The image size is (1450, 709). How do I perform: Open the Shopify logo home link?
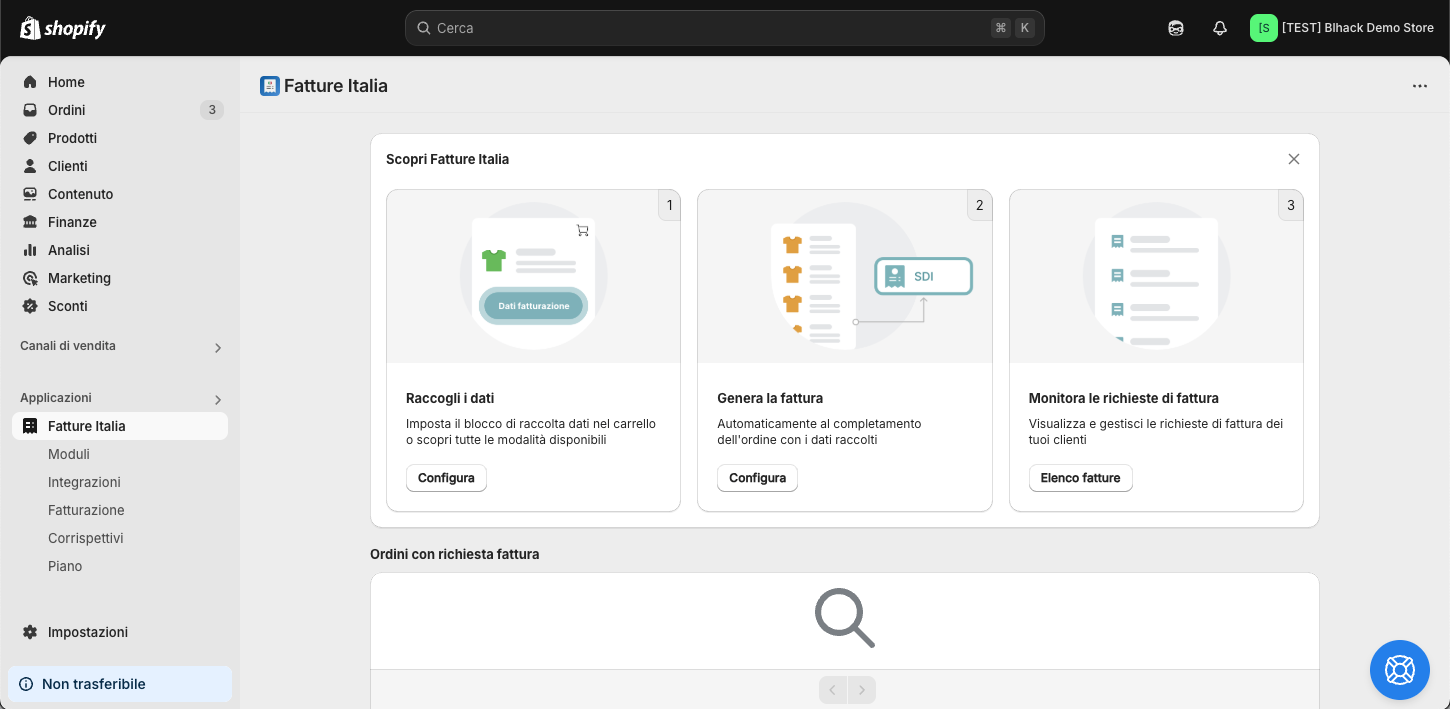(63, 28)
